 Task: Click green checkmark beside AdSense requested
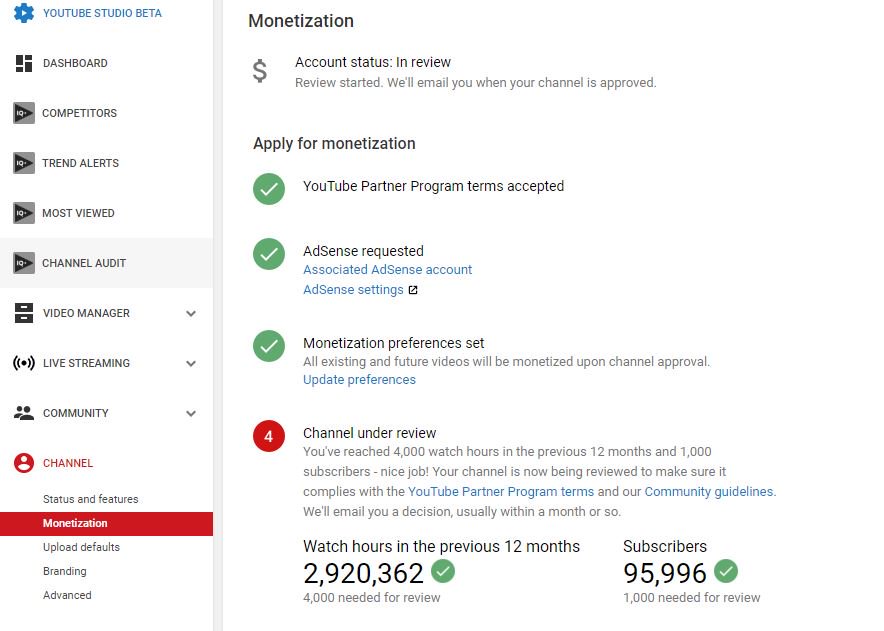point(269,254)
